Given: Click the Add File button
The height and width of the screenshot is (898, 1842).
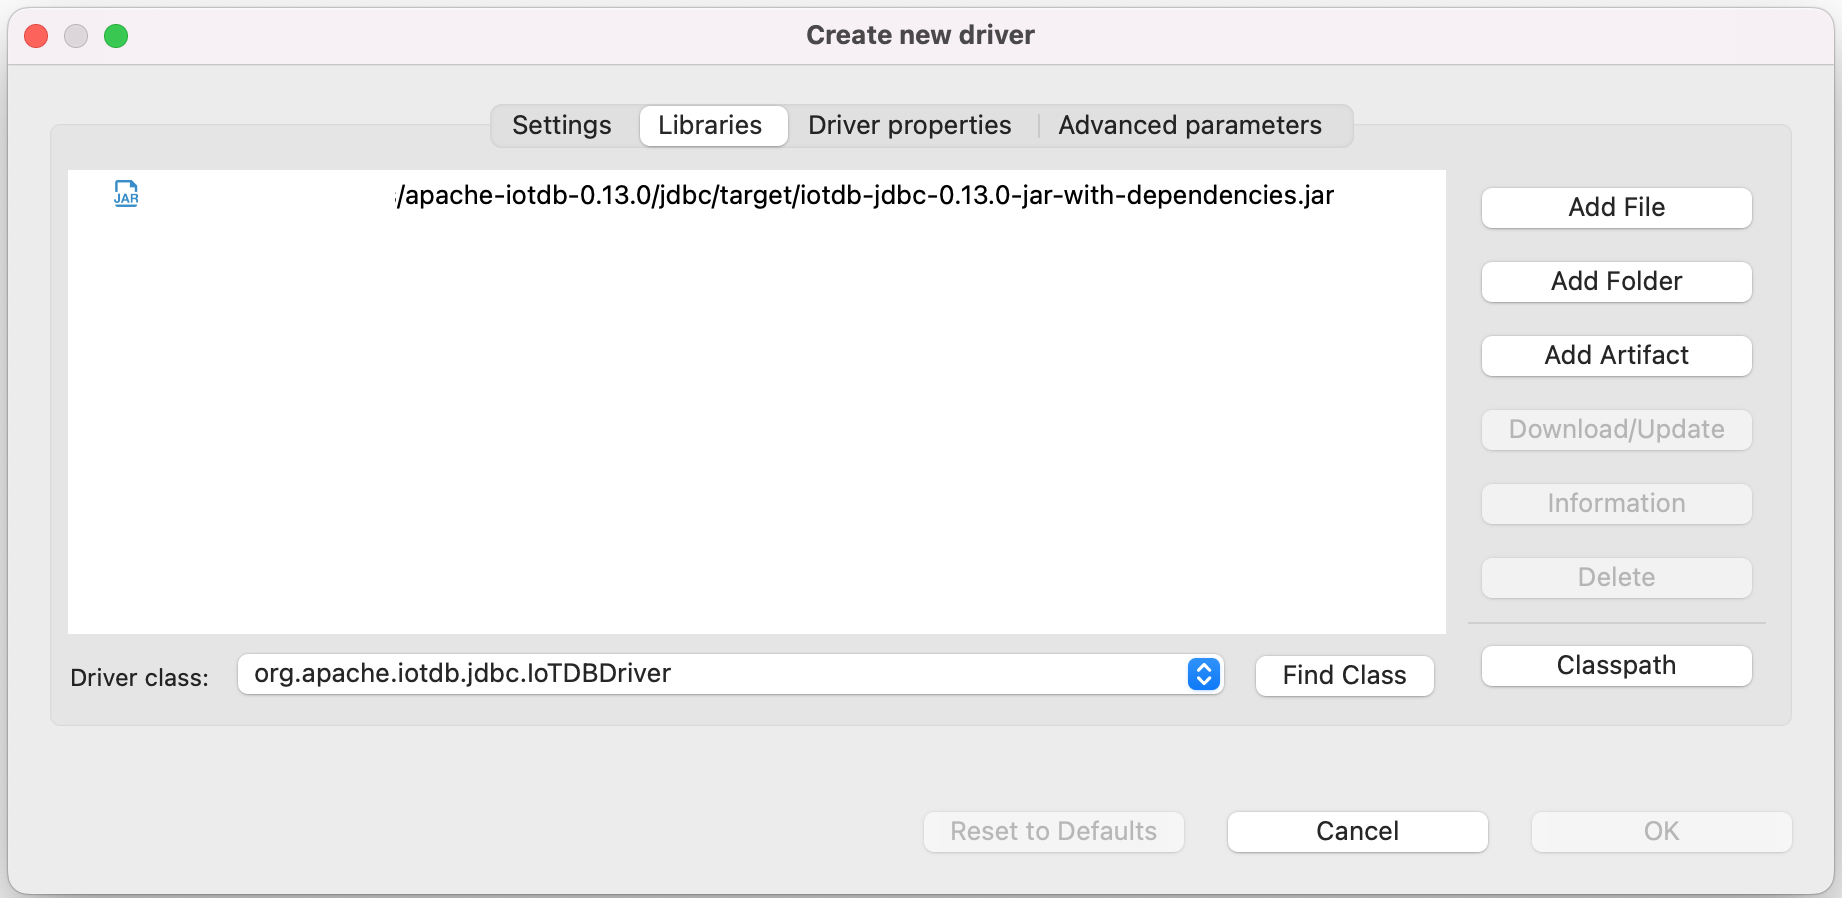Looking at the screenshot, I should click(1616, 208).
